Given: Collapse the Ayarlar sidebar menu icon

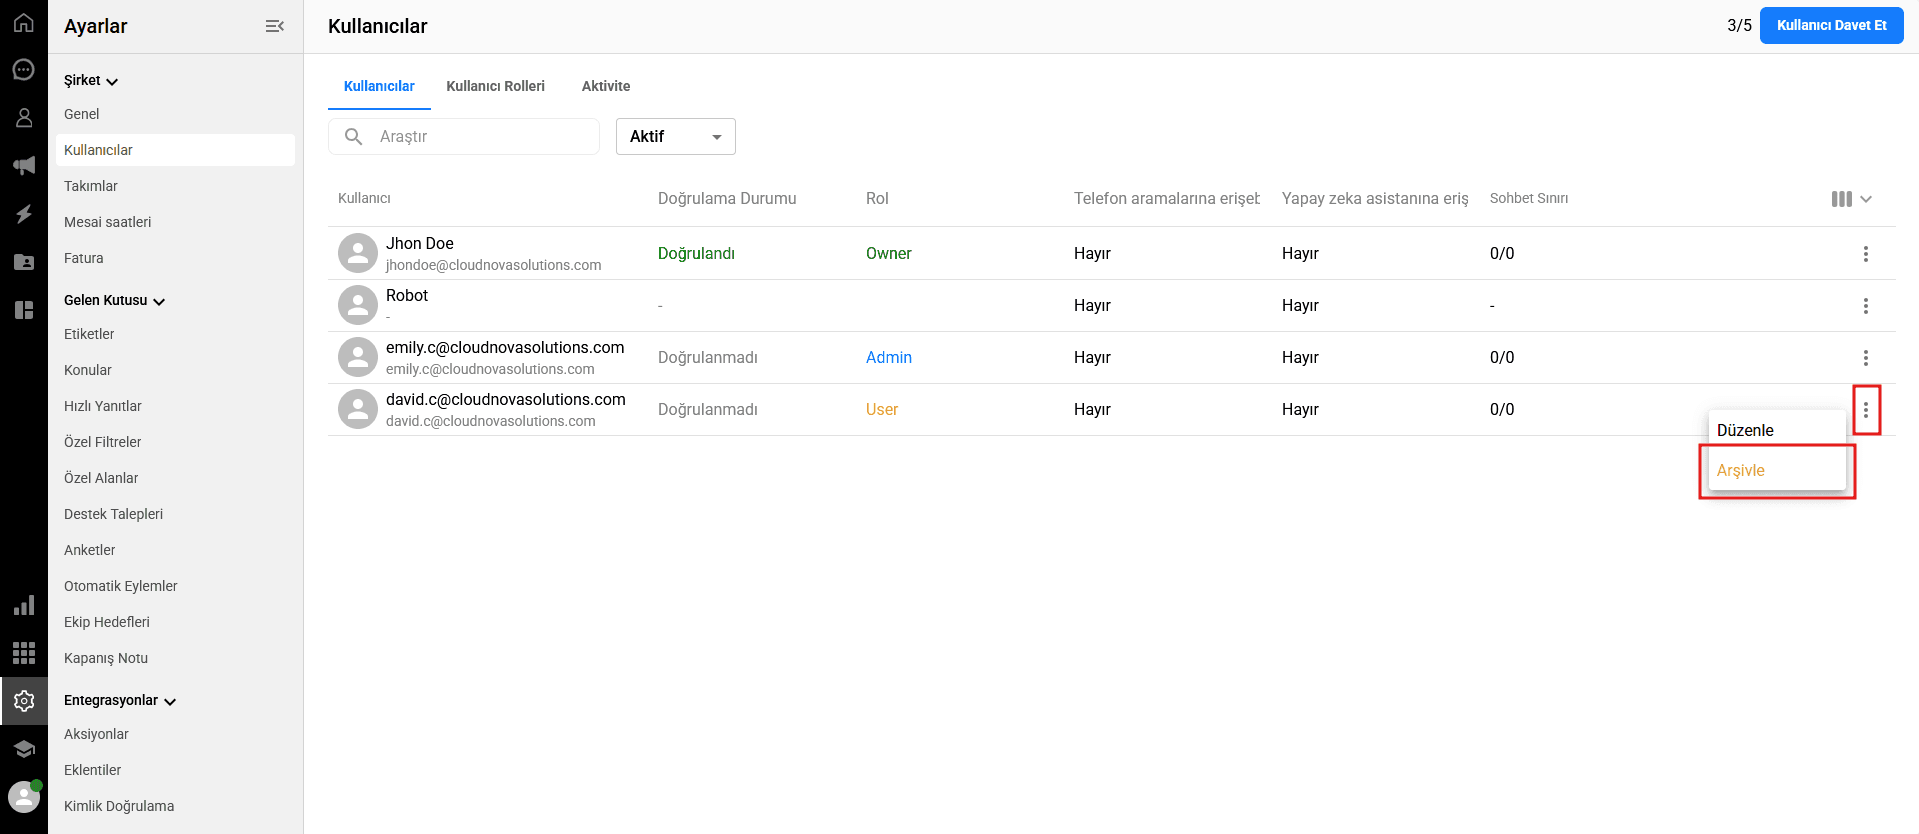Looking at the screenshot, I should (275, 26).
